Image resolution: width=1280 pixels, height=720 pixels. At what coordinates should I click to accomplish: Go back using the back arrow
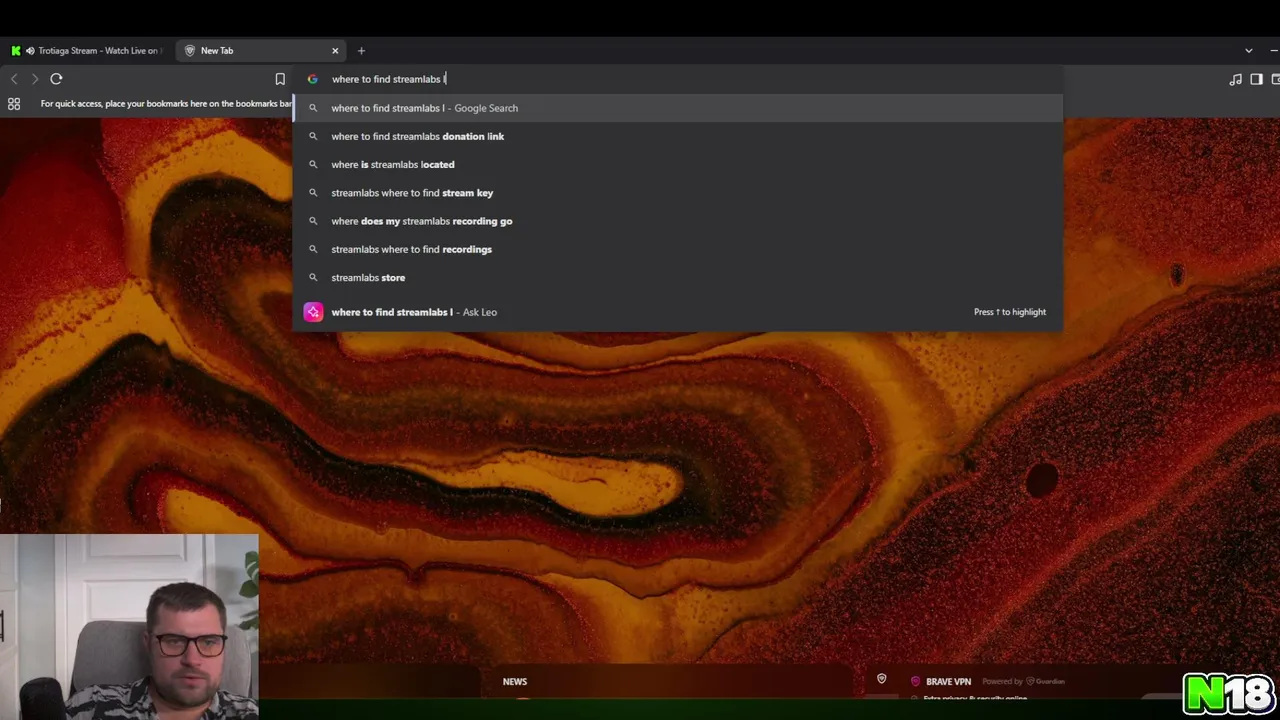(14, 79)
